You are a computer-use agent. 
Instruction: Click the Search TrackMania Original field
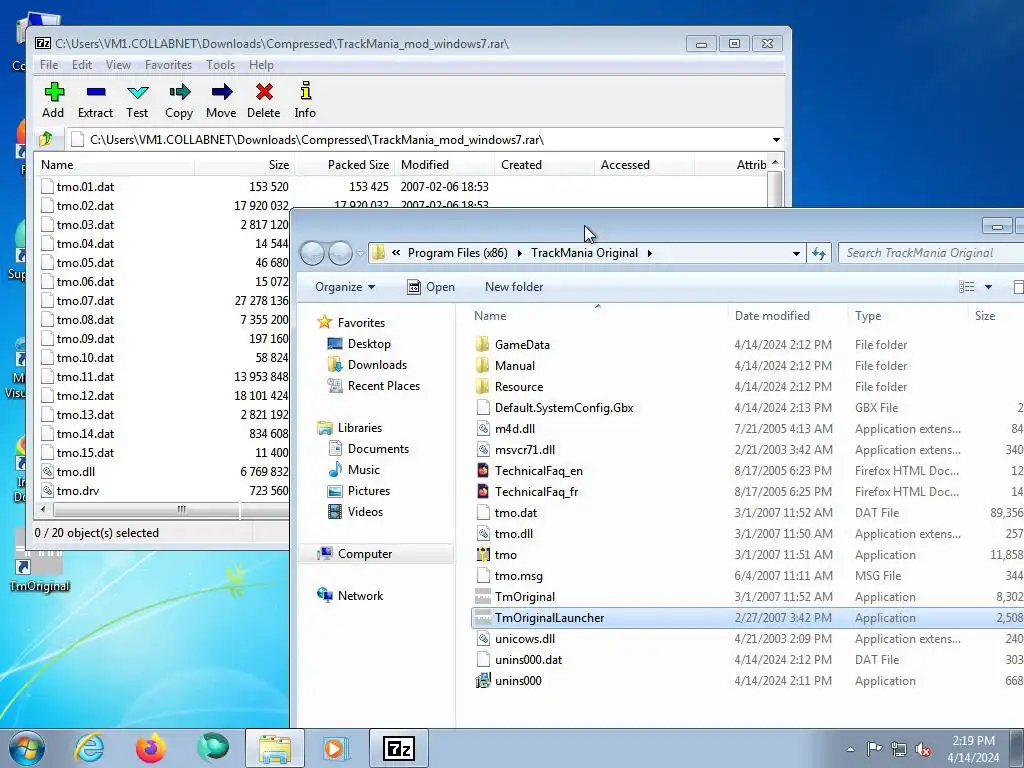click(931, 253)
